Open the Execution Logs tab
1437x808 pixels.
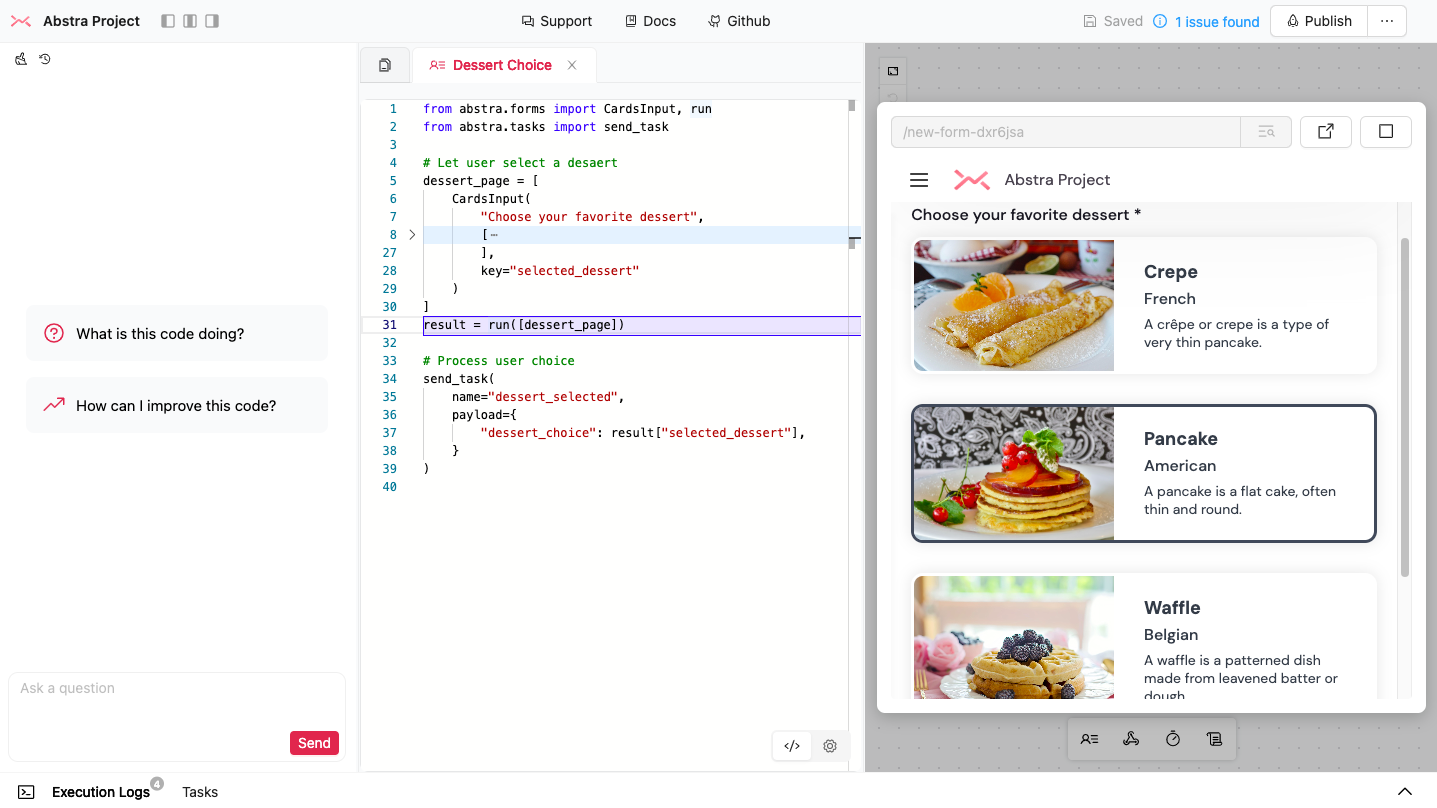click(x=100, y=792)
